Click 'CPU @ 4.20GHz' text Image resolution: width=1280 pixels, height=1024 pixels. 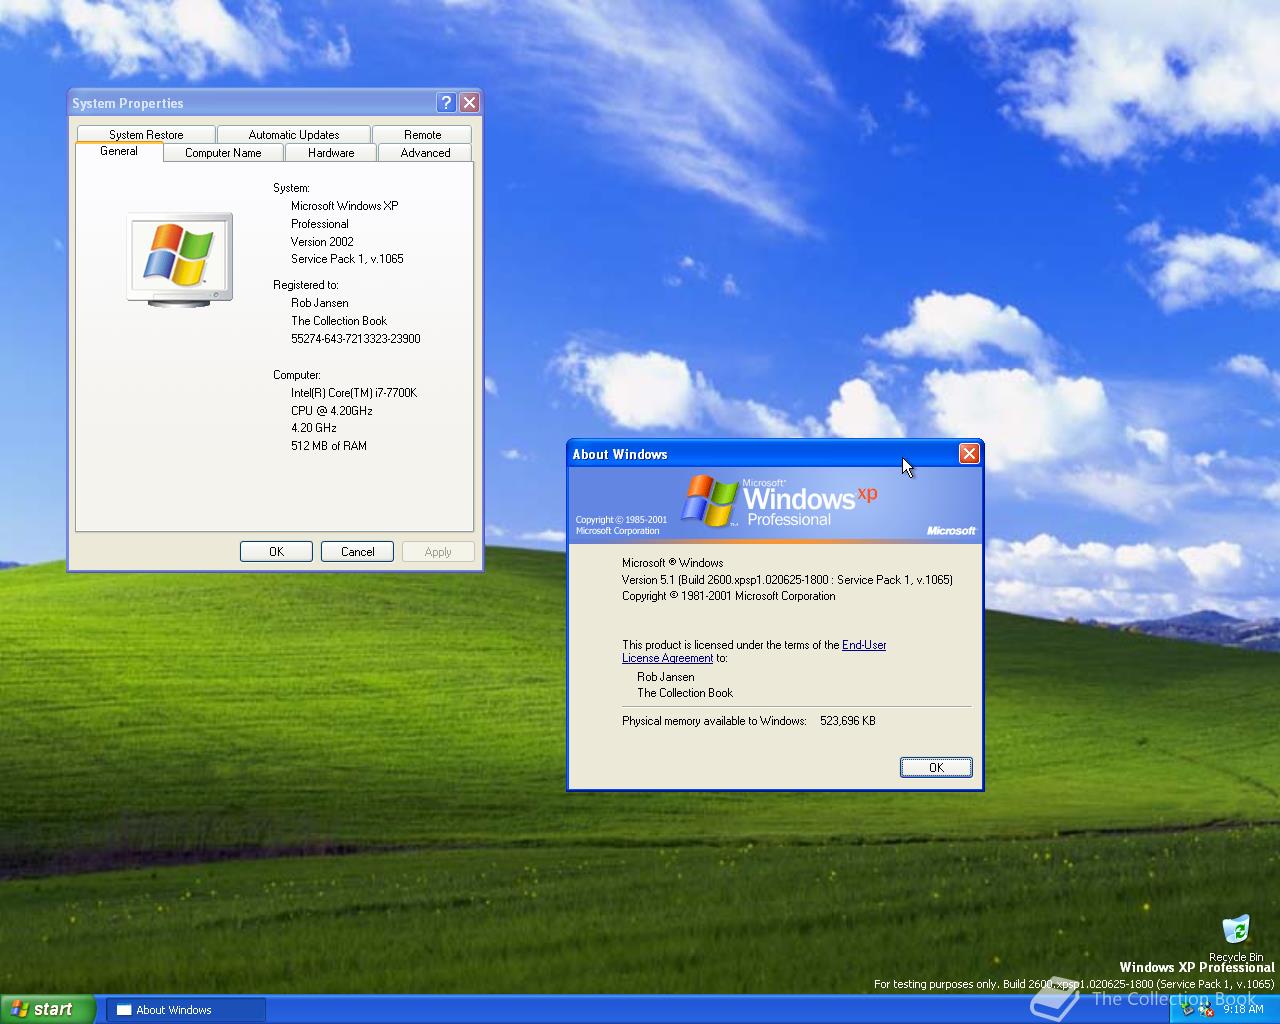coord(332,411)
